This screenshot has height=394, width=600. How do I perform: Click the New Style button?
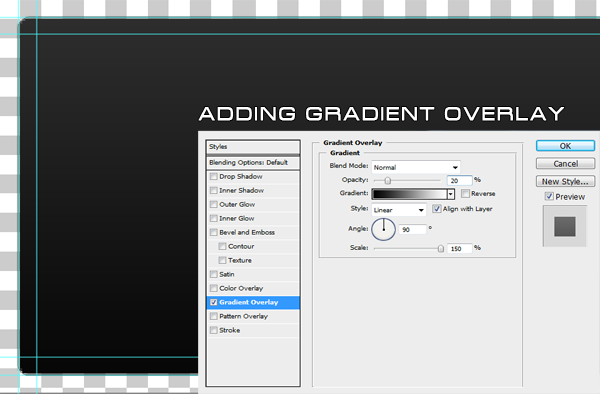click(x=565, y=181)
